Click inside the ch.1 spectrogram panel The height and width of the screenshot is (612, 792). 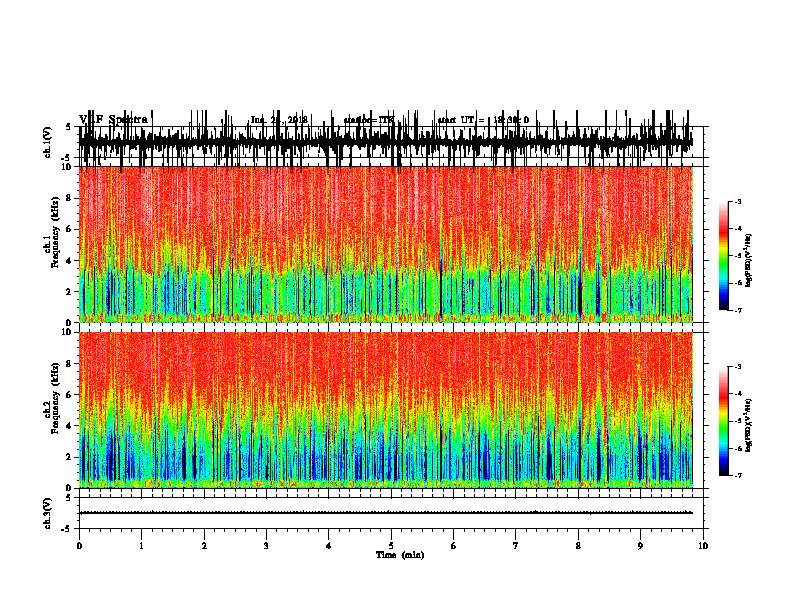(386, 244)
